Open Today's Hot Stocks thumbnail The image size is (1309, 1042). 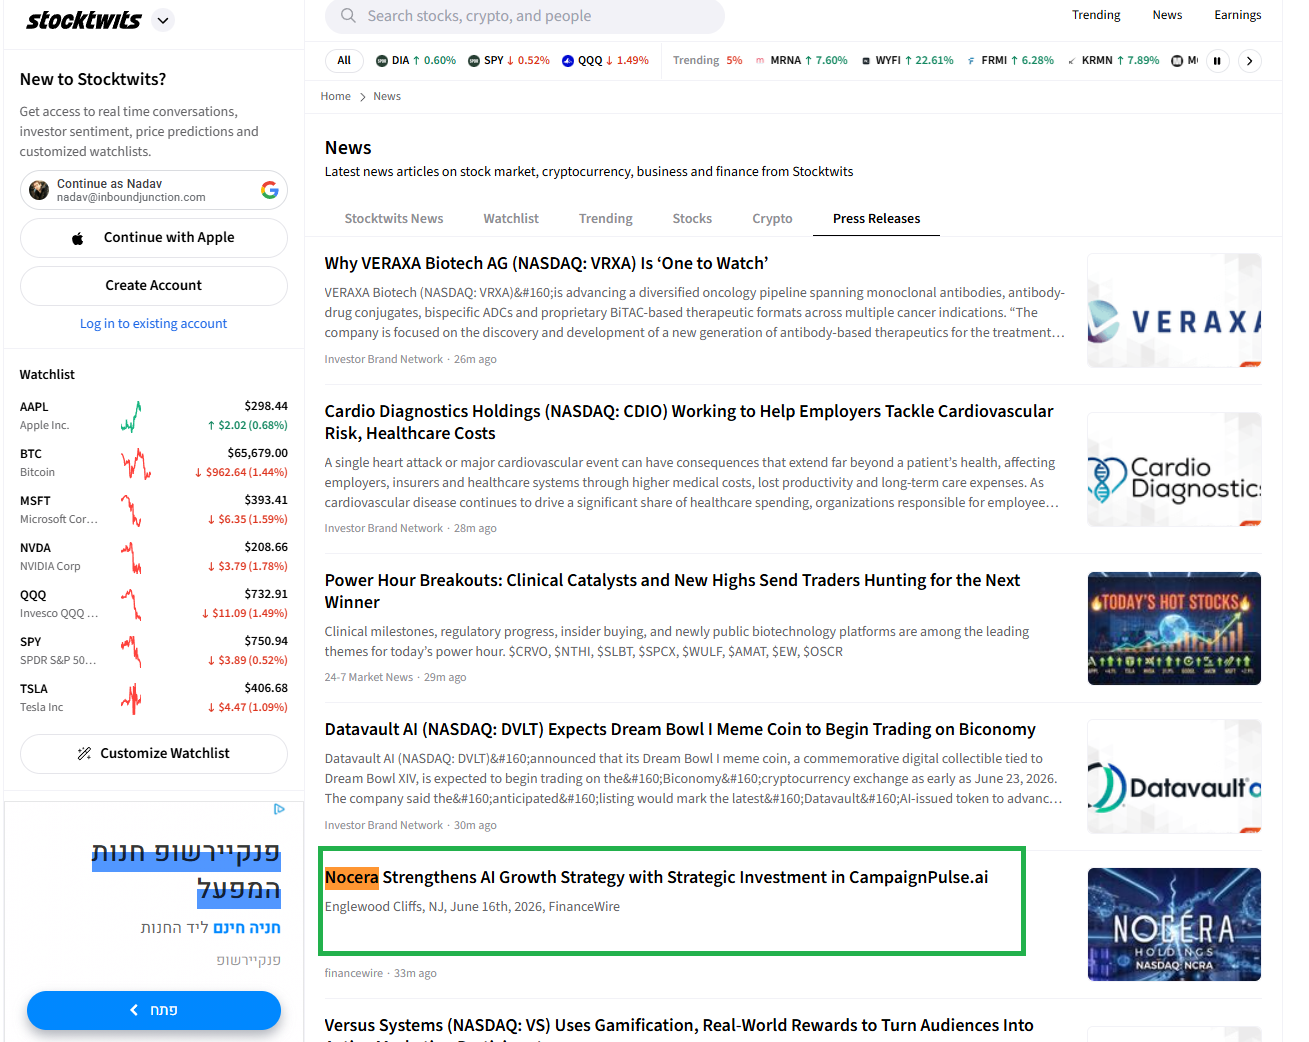pyautogui.click(x=1174, y=629)
